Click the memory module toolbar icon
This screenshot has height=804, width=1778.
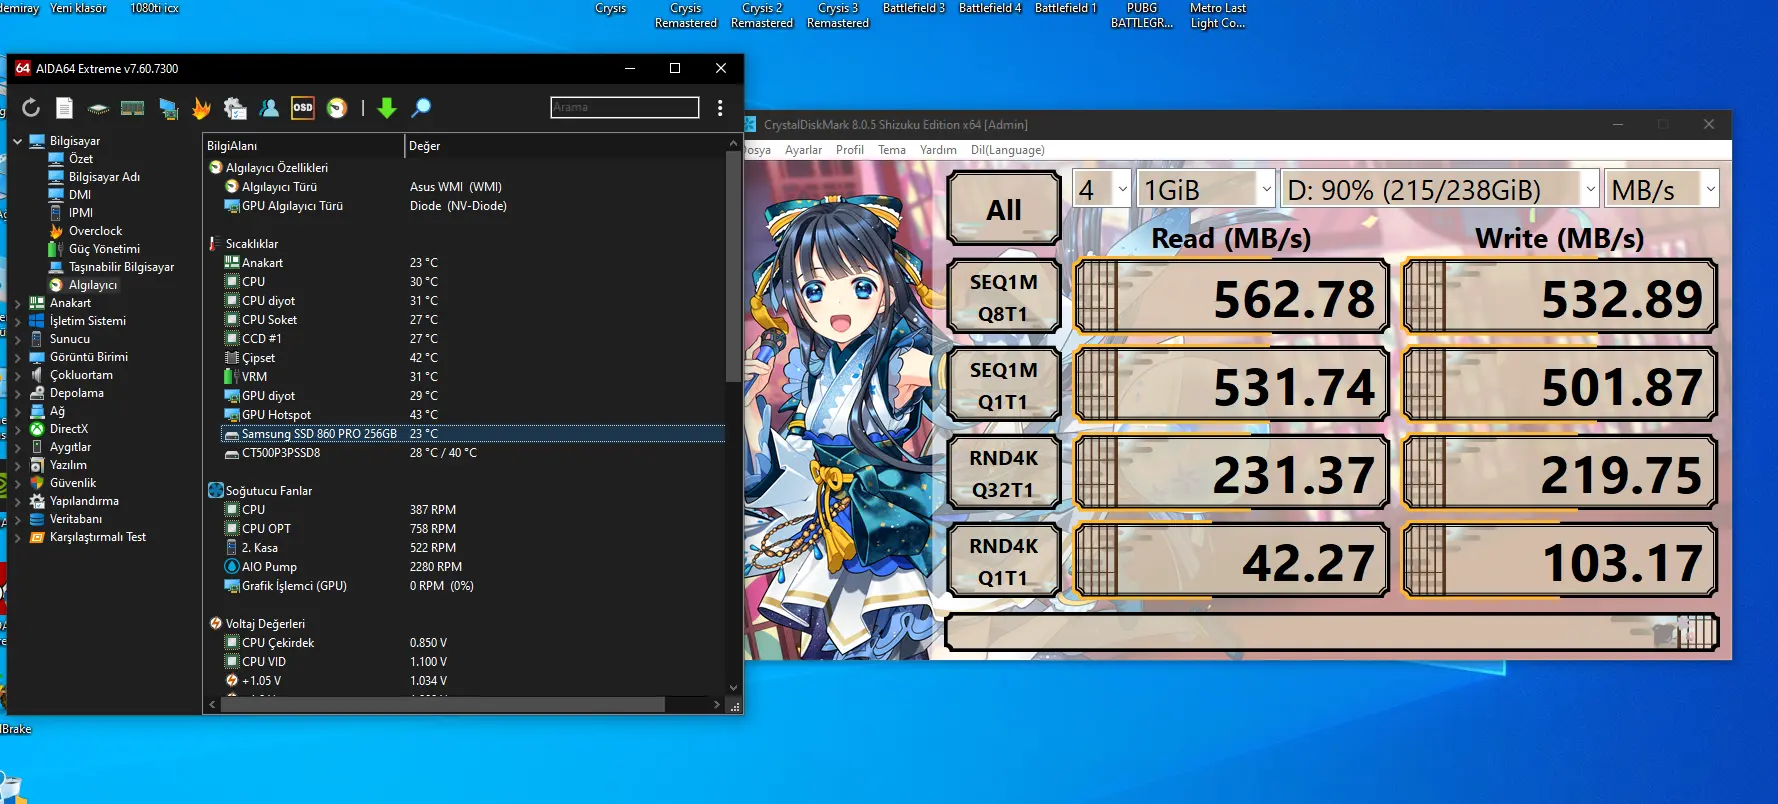(x=132, y=108)
